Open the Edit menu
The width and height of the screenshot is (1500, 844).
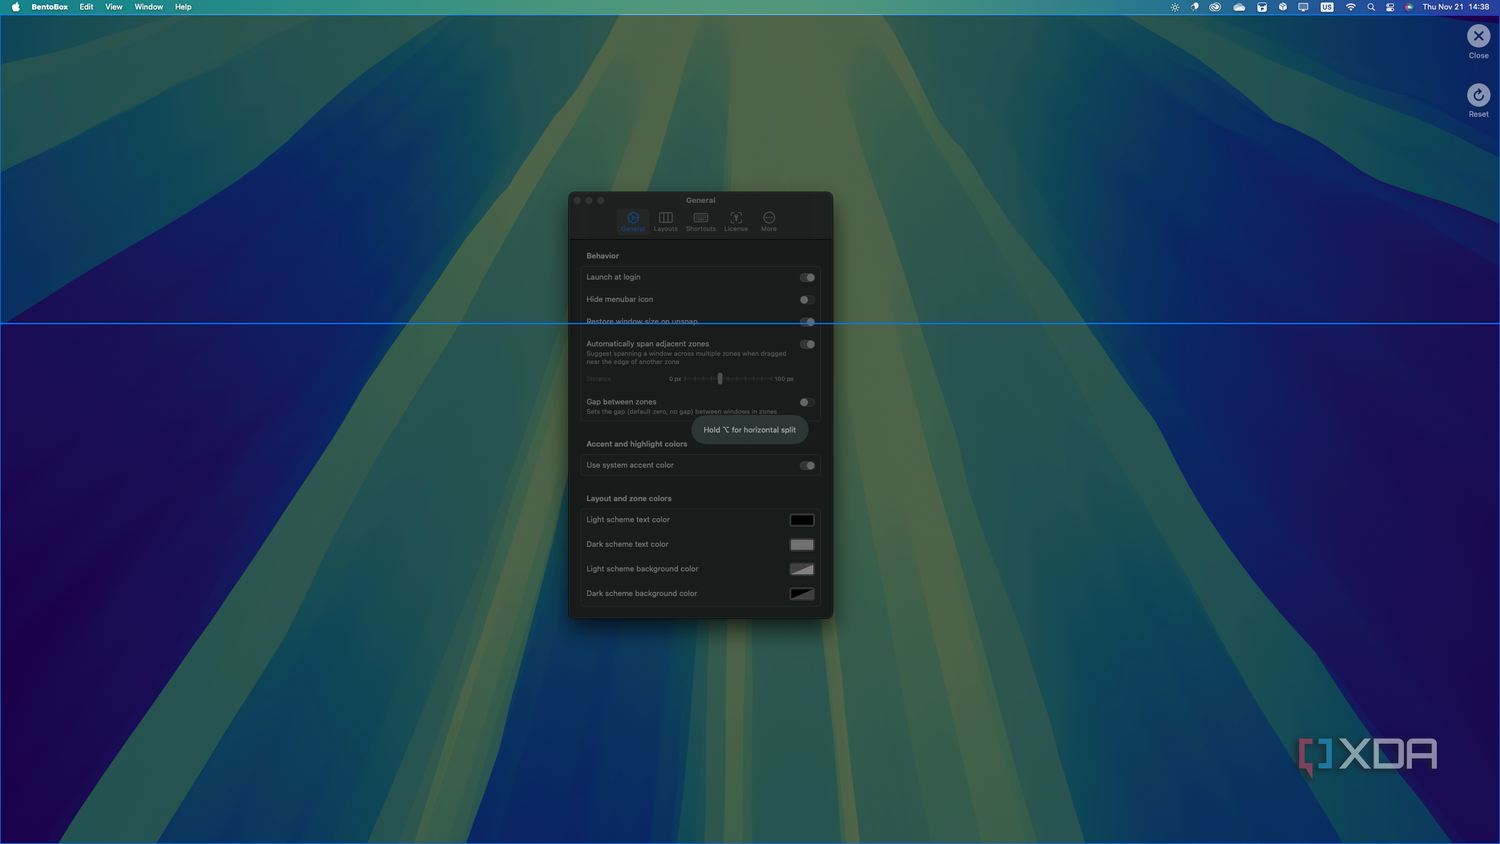(87, 7)
